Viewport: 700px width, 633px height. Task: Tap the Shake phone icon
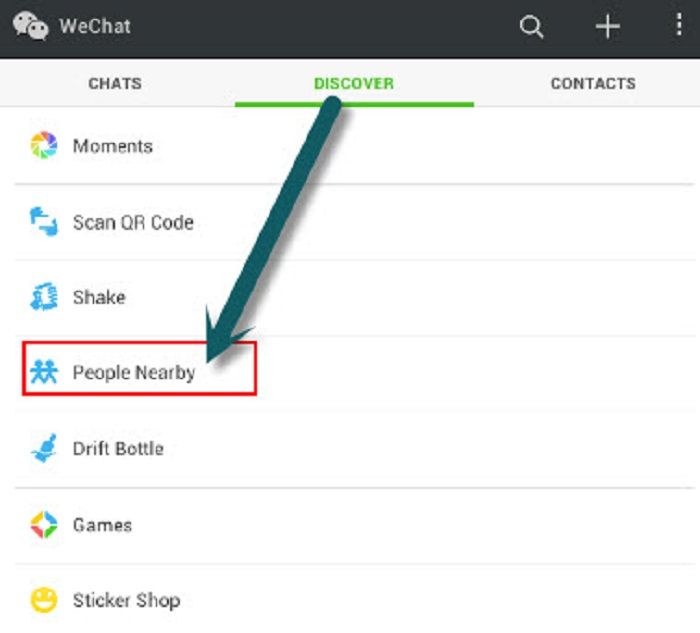coord(44,296)
